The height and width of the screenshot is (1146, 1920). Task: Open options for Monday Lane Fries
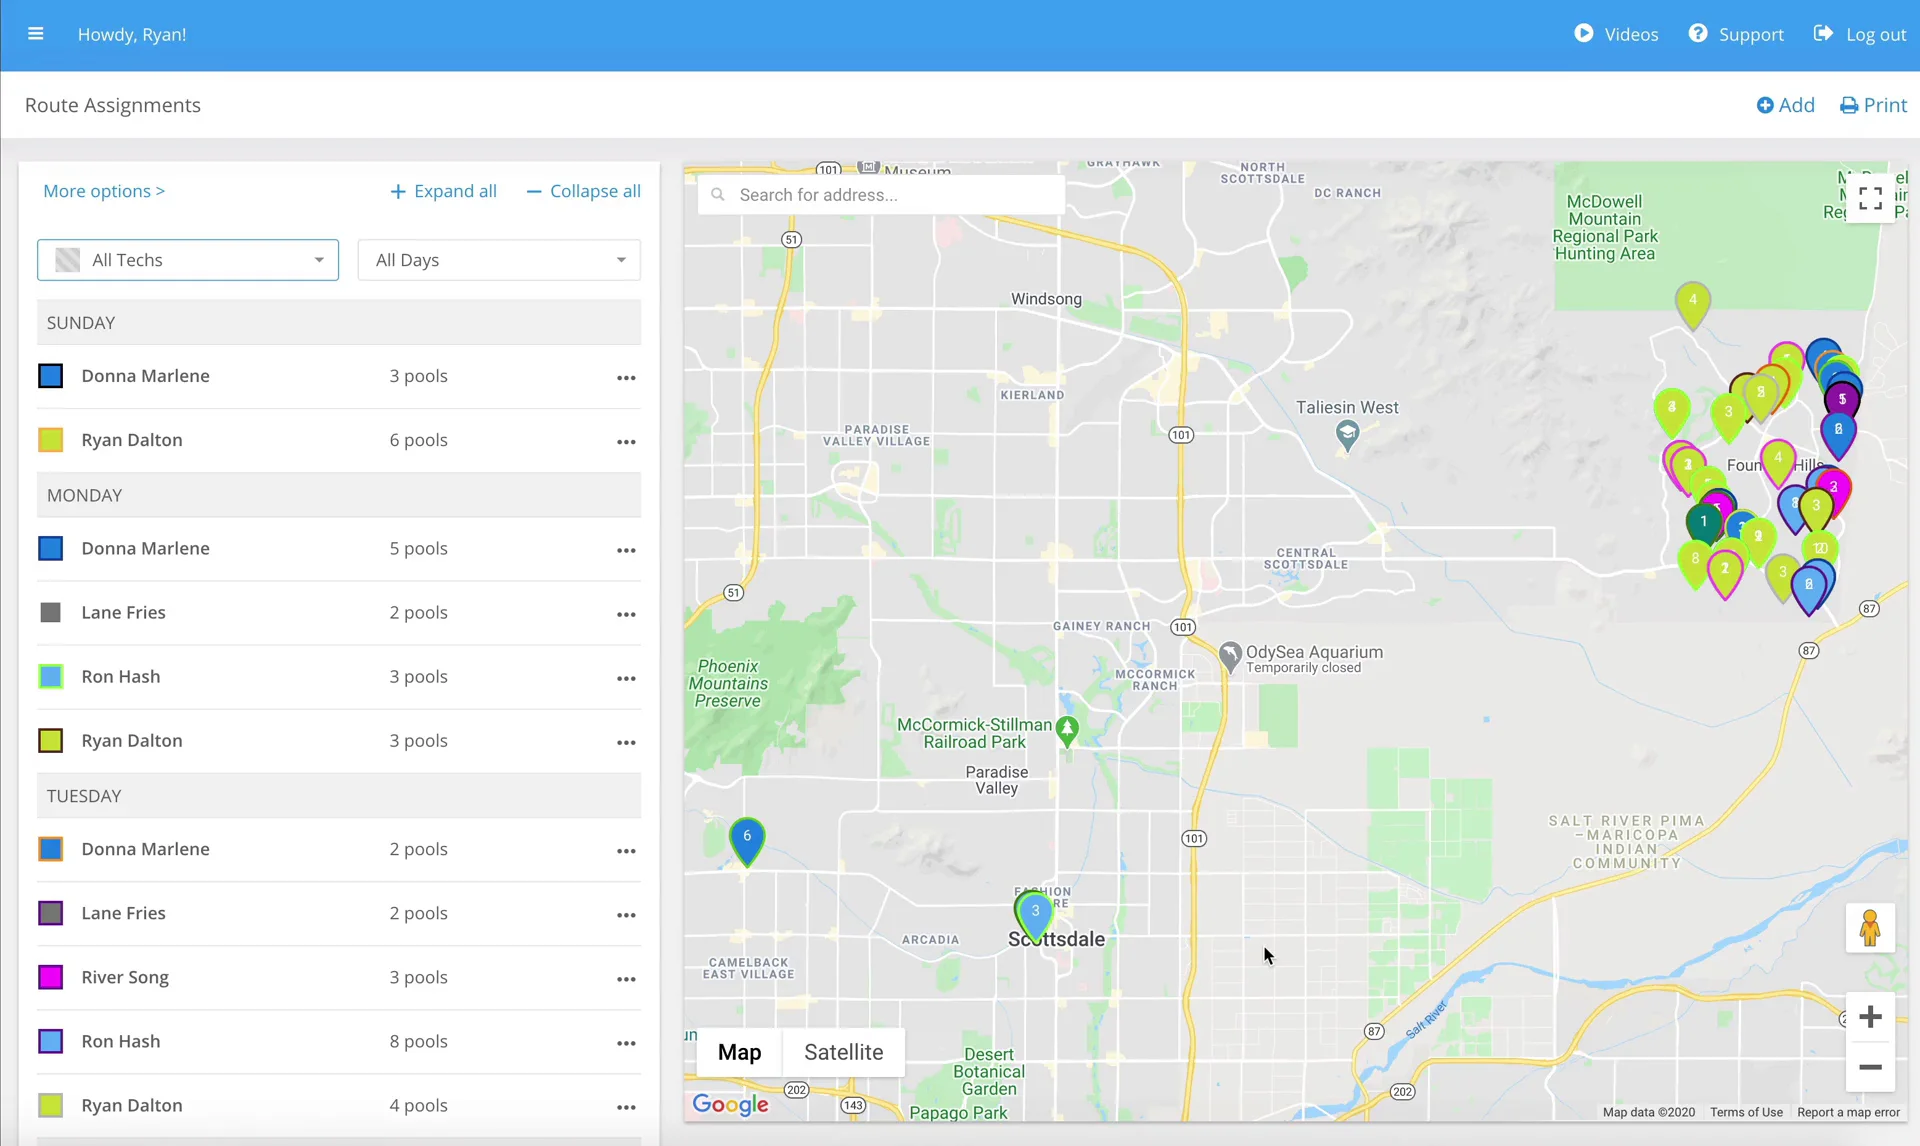click(x=626, y=614)
